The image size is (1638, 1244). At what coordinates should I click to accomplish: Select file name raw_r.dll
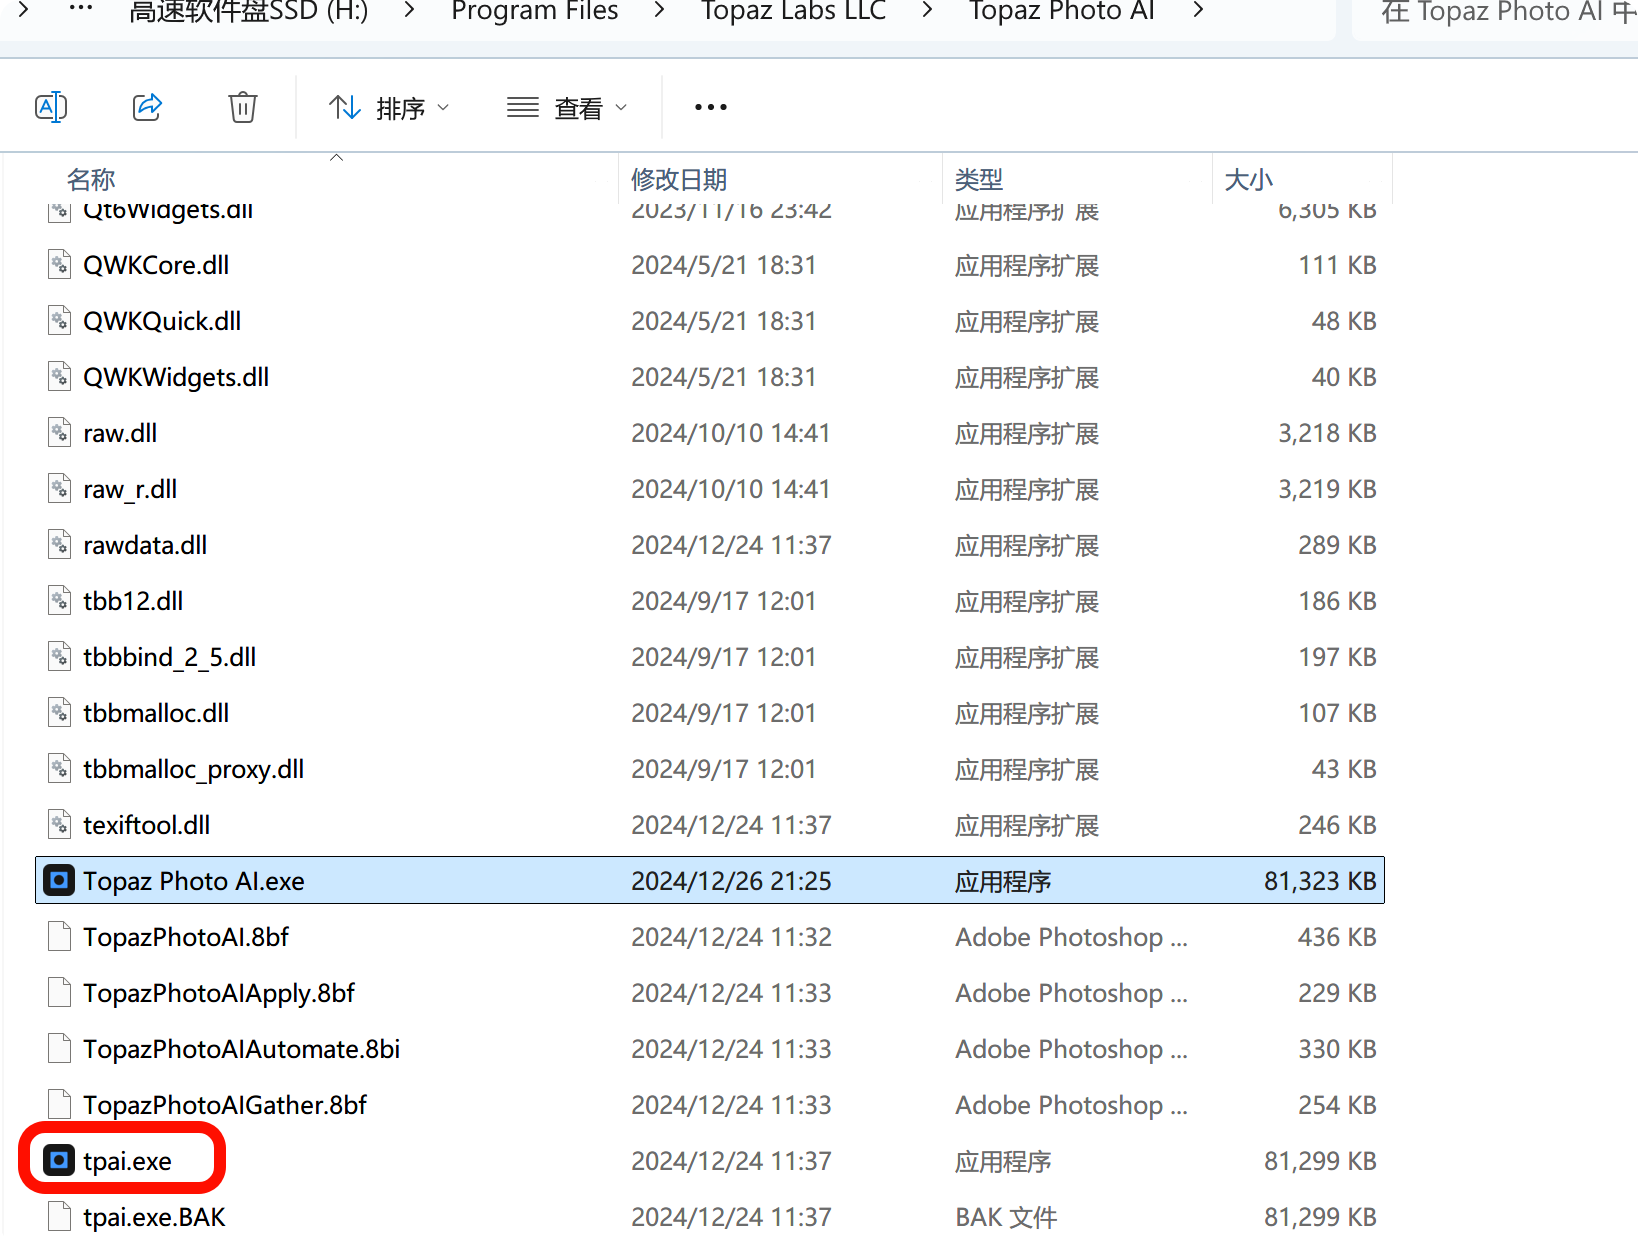[130, 489]
